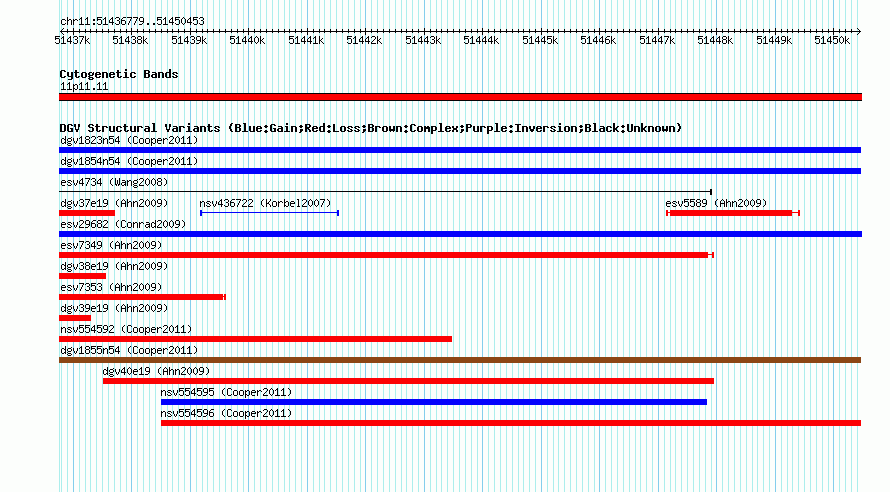Click the 11p11.11 band label

coord(84,86)
